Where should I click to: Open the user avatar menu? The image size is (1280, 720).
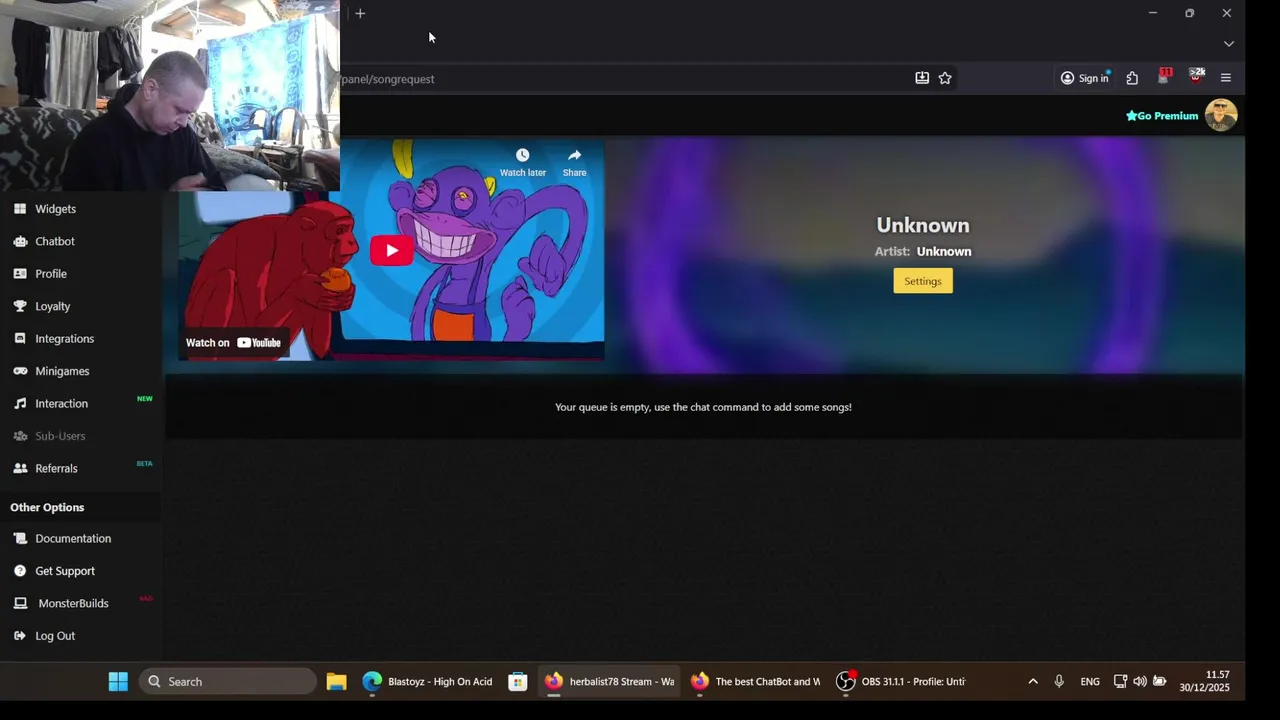tap(1221, 115)
